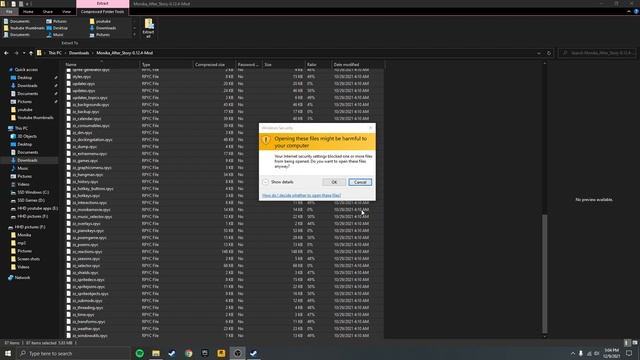Open Music under This PC
Image resolution: width=640 pixels, height=360 pixels.
coord(22,168)
